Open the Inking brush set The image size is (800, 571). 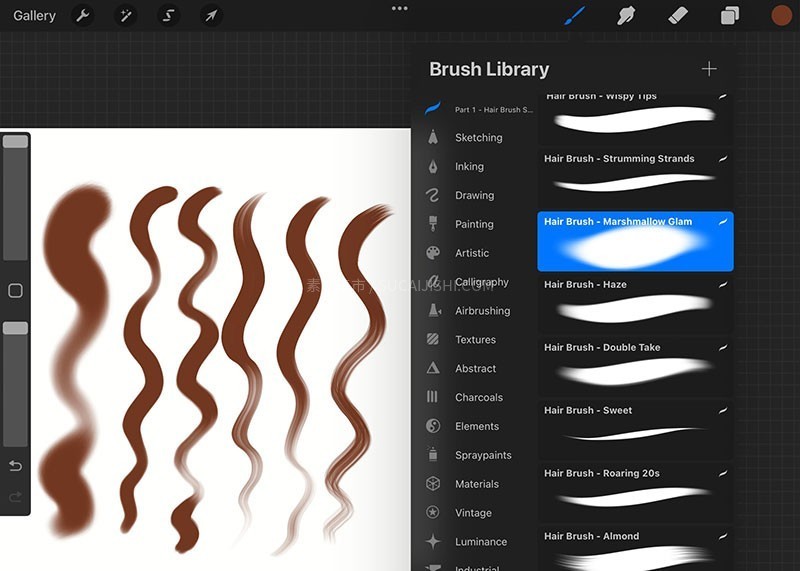[469, 166]
